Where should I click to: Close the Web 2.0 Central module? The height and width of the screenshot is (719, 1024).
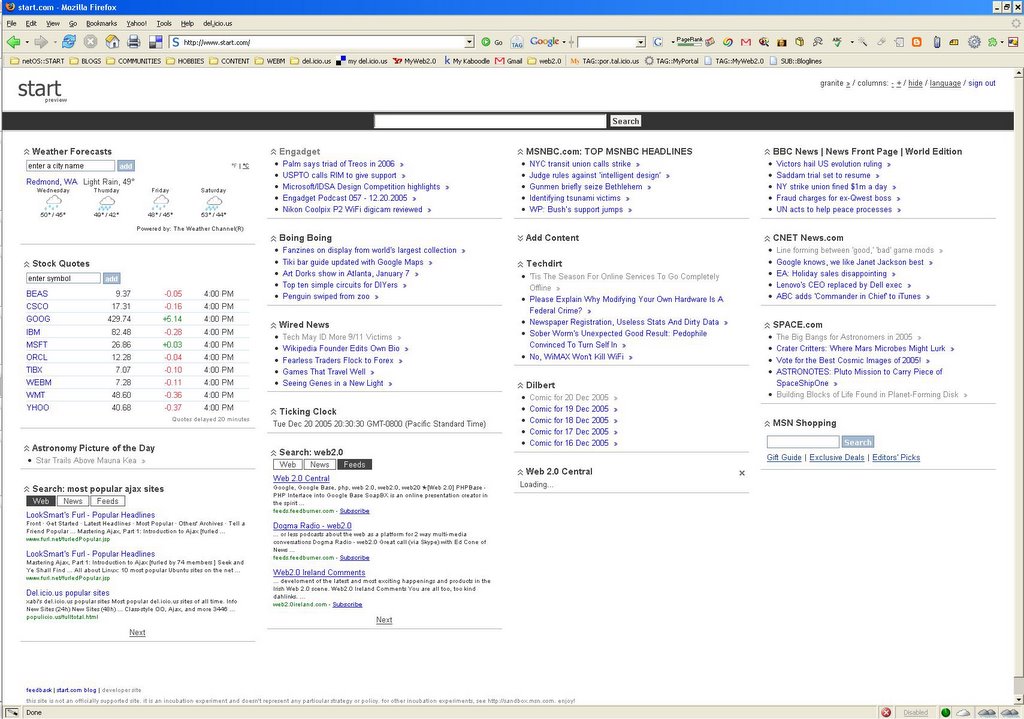tap(742, 473)
